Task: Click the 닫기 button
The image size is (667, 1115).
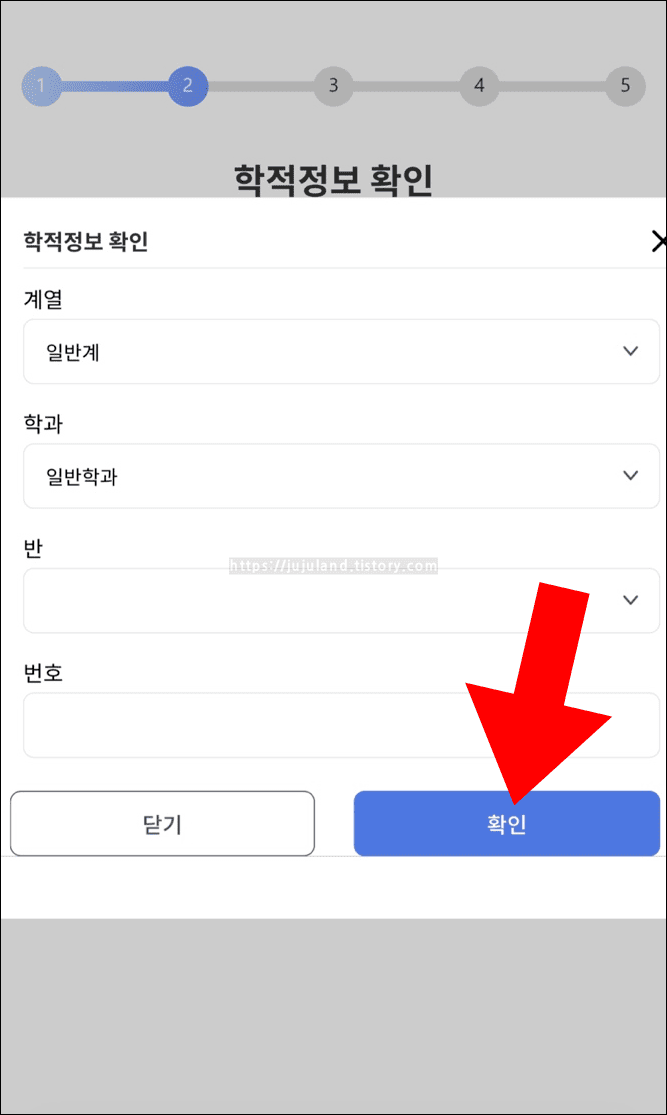Action: pos(162,823)
